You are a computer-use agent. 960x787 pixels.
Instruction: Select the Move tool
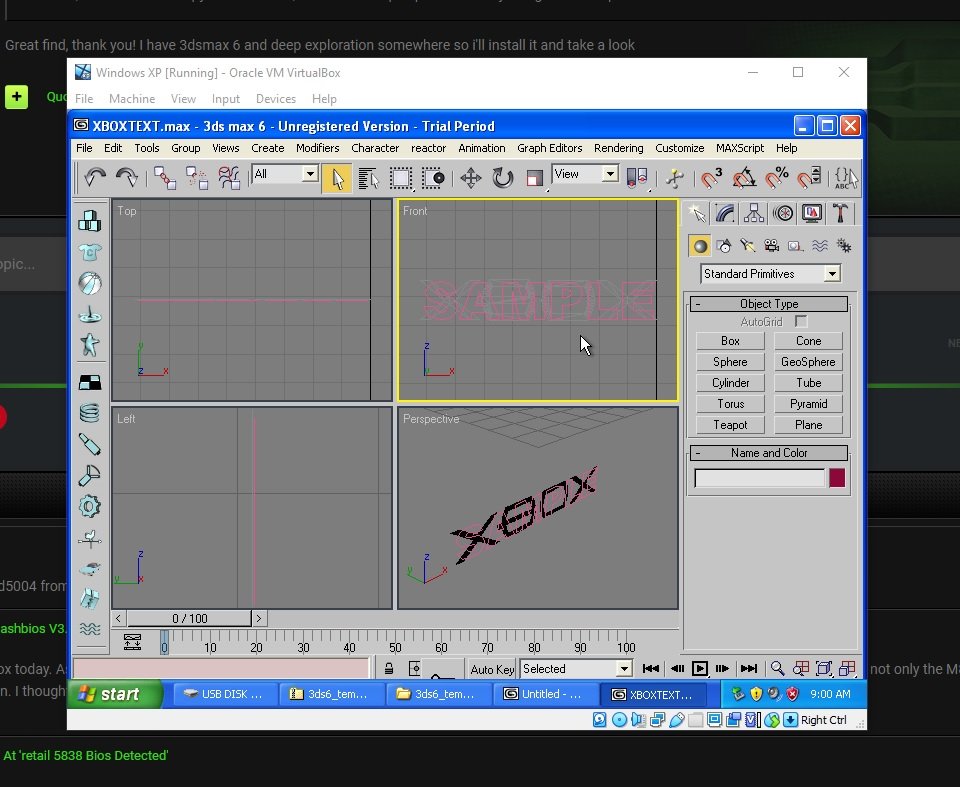(x=471, y=178)
